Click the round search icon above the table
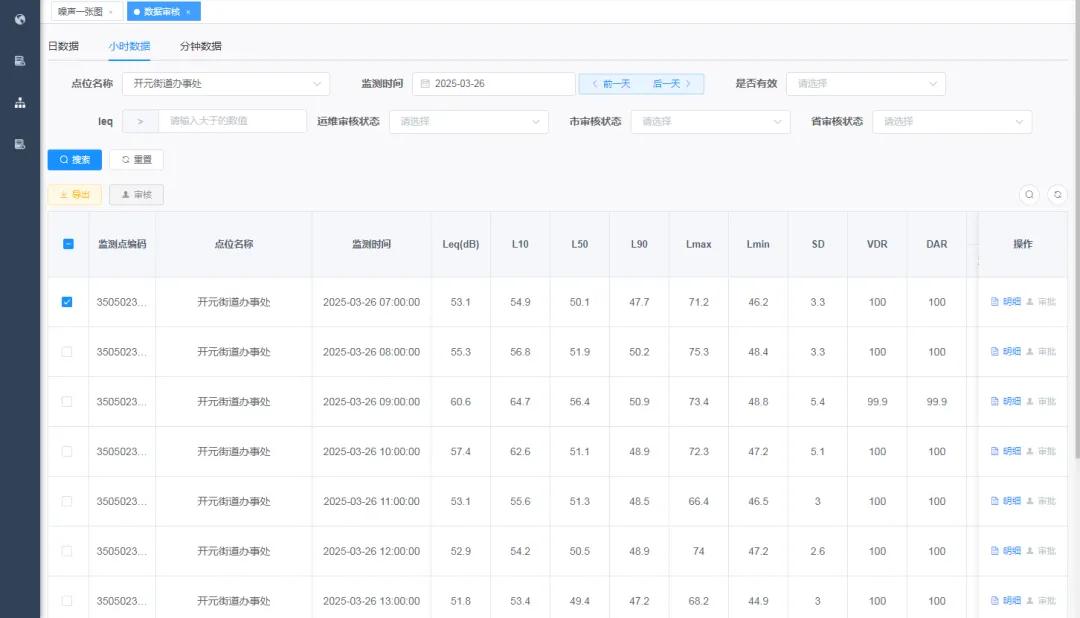Viewport: 1080px width, 618px height. 1029,194
